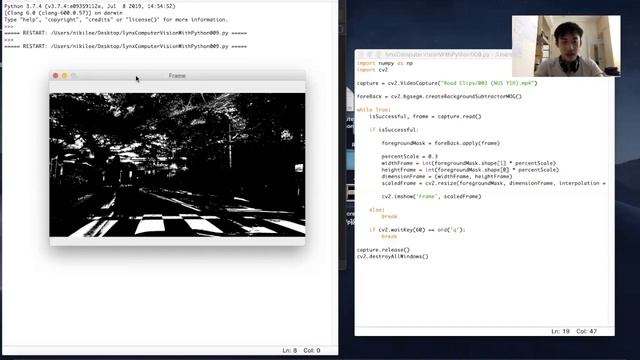Click the editor window title "lynxComputerVisionWithPython009.py"
Viewport: 640px width, 360px height.
pyautogui.click(x=437, y=54)
